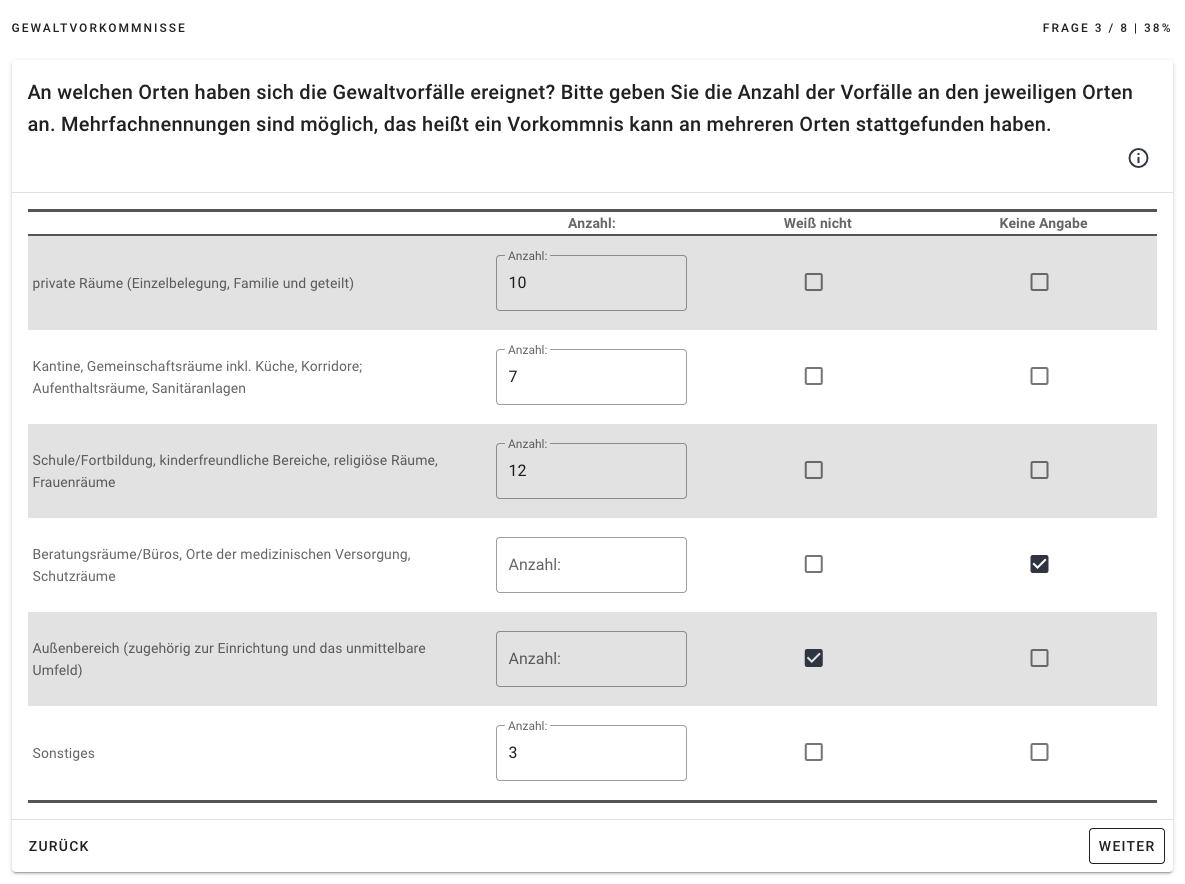Screen dimensions: 1185x884
Task: Select the Anzahl field showing 12
Action: coord(591,471)
